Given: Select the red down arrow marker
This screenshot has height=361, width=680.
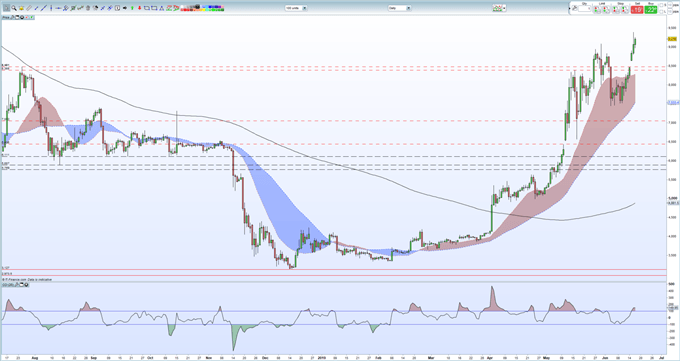Looking at the screenshot, I should [x=139, y=8].
